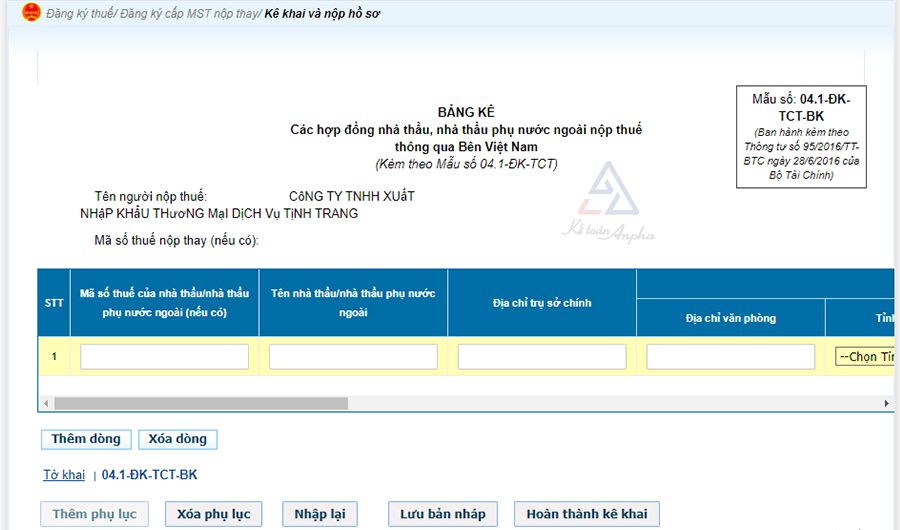Click the scrollbar left arrow
The height and width of the screenshot is (530, 900).
[45, 403]
